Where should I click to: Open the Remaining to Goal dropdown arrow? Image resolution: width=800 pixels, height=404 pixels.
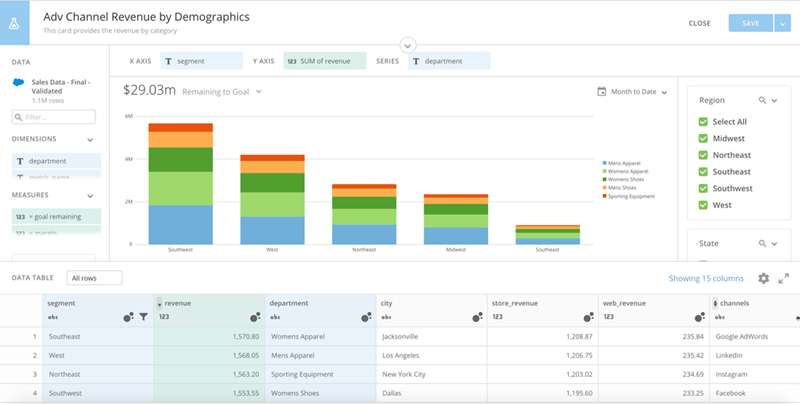tap(259, 92)
